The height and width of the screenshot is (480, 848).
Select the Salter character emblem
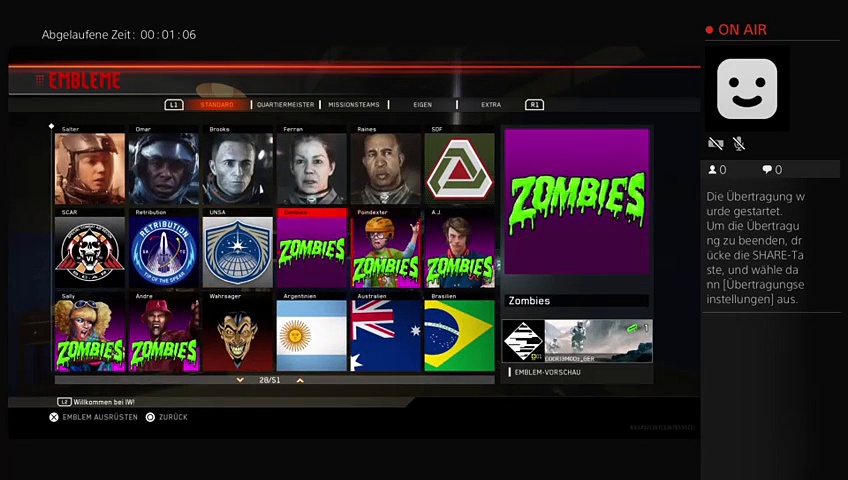90,169
